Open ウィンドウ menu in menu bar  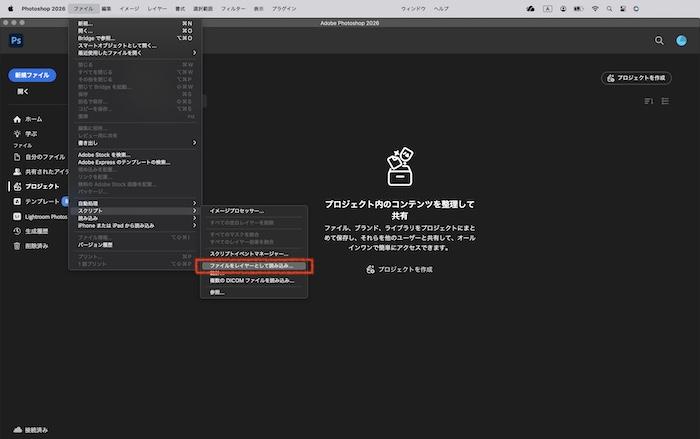(413, 8)
